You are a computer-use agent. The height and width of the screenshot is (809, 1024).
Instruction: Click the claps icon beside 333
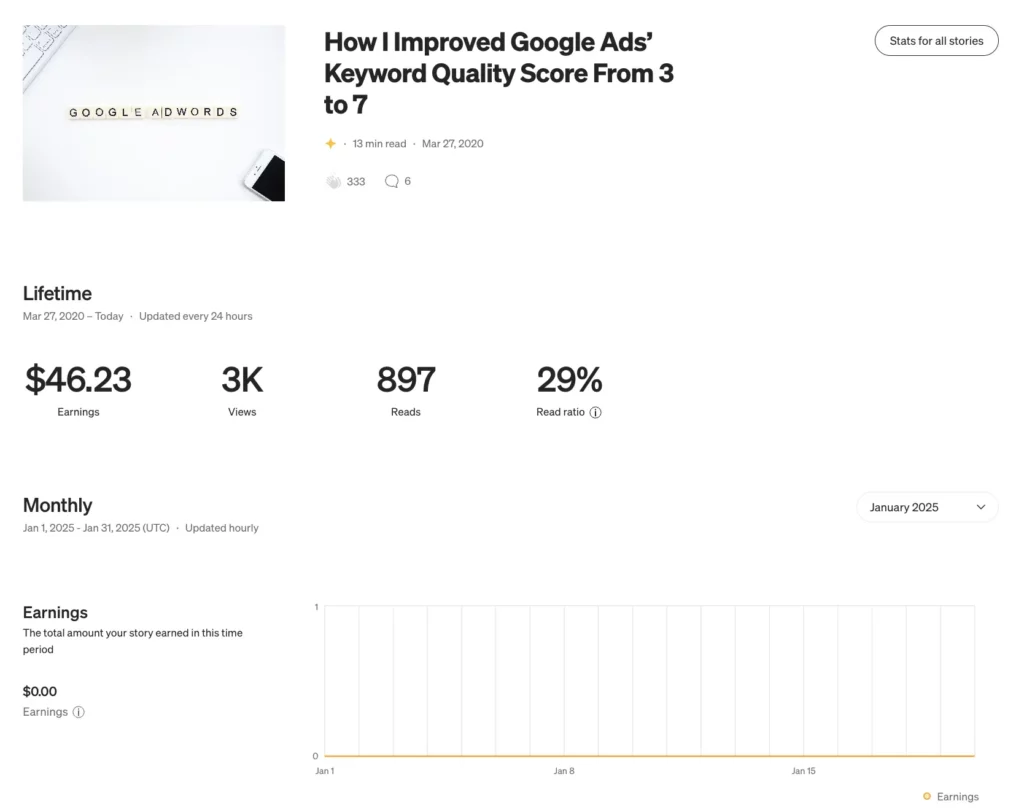[334, 182]
